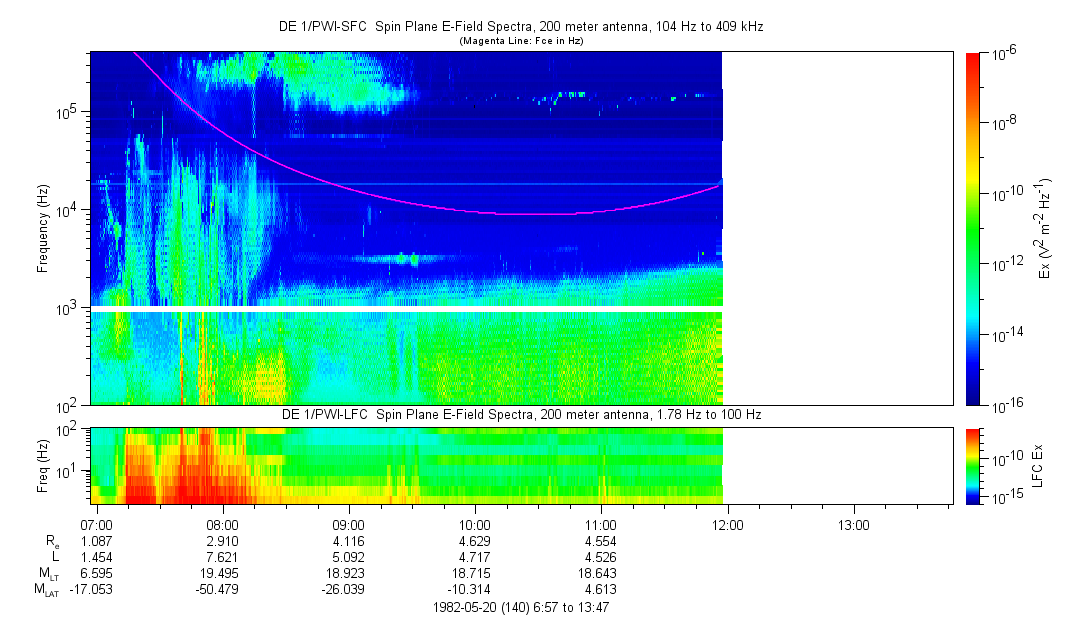Select the 12:00 time tick label
Image resolution: width=1083 pixels, height=620 pixels.
tap(727, 524)
